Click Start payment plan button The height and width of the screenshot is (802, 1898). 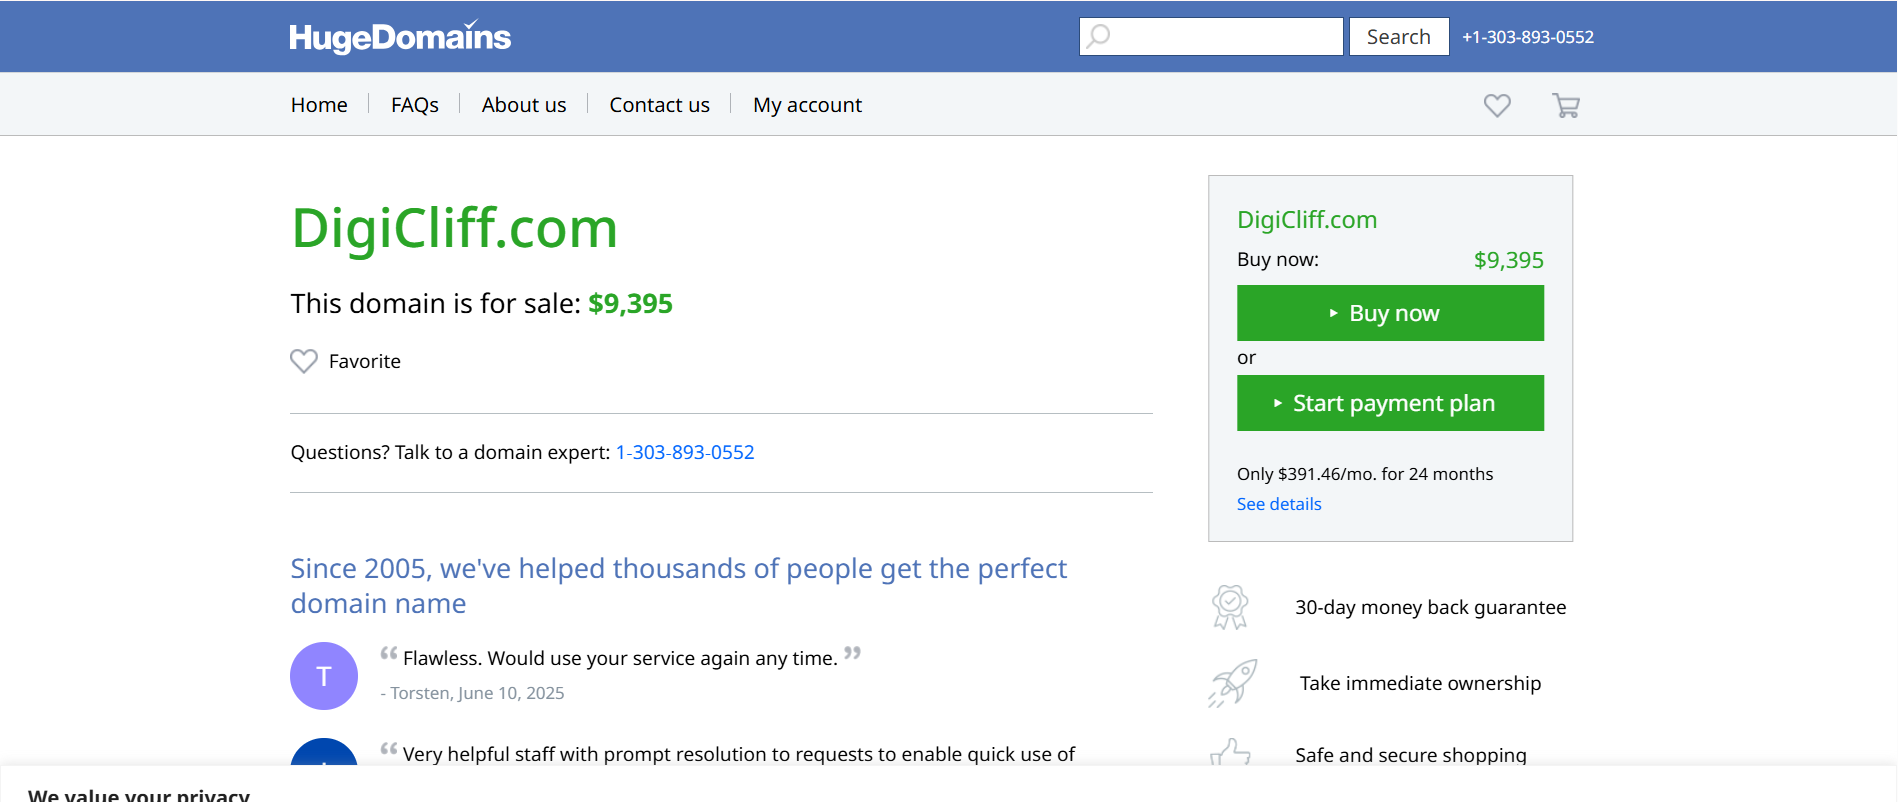[1390, 403]
